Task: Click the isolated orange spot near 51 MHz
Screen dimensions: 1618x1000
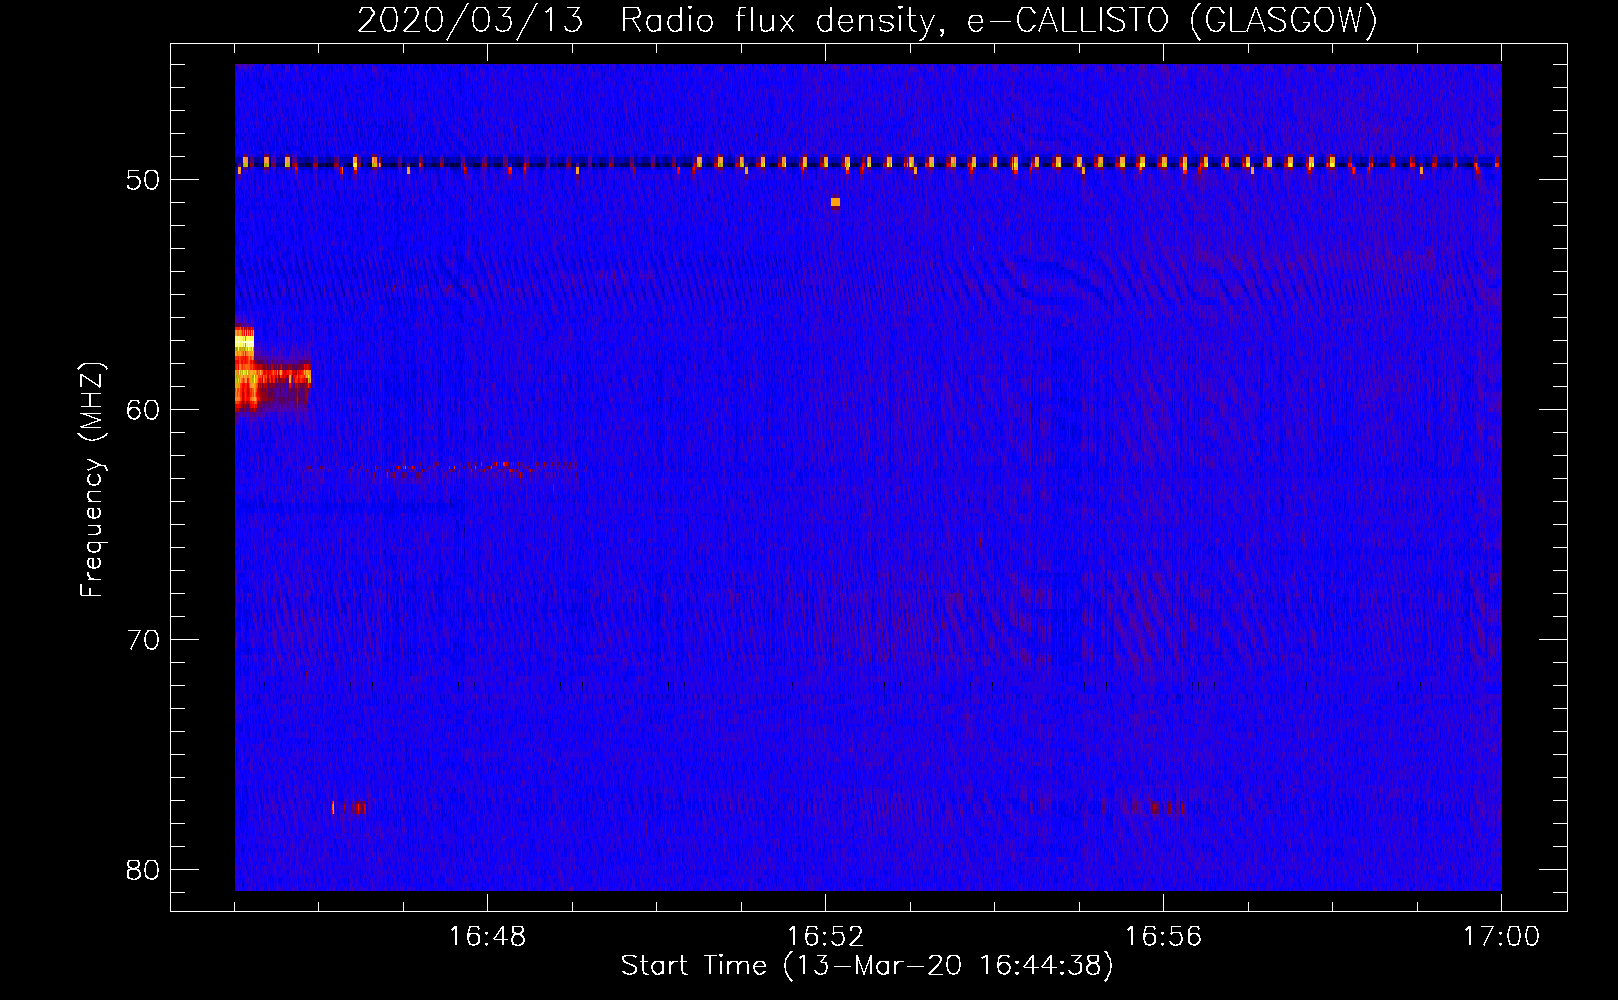Action: (835, 202)
